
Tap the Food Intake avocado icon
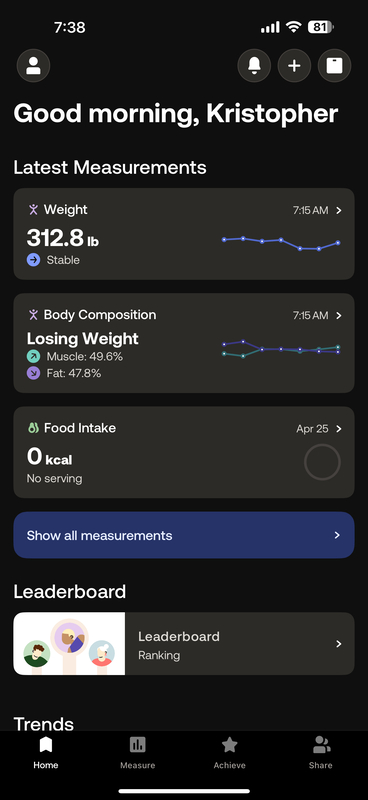pyautogui.click(x=33, y=428)
